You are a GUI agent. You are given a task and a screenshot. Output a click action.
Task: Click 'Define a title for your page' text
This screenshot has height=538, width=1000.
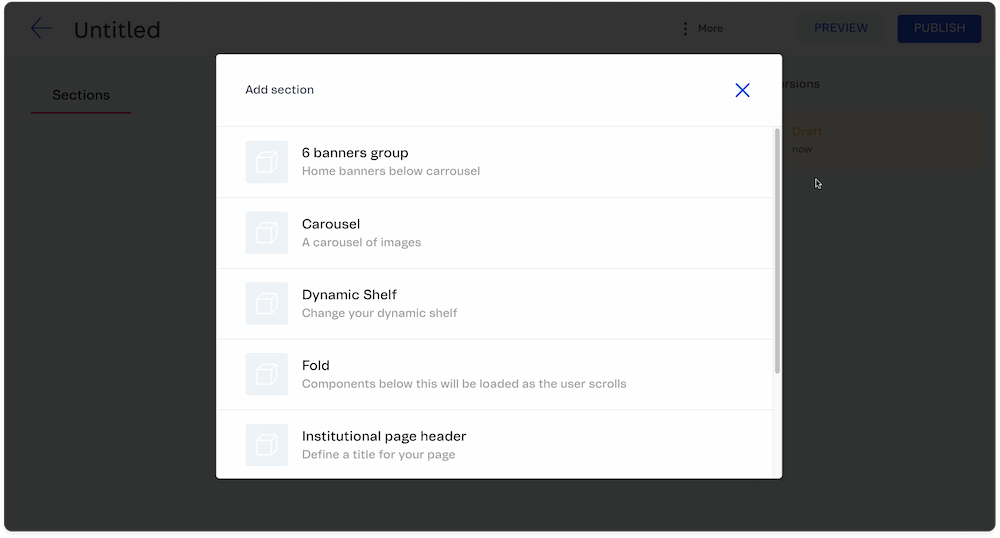(378, 454)
